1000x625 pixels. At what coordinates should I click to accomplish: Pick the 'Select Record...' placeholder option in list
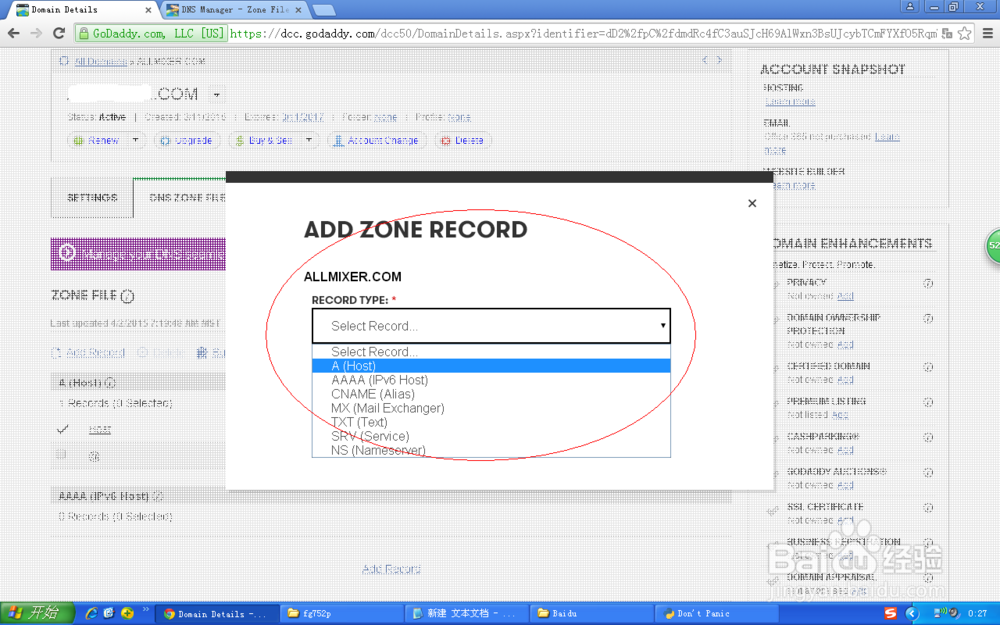pyautogui.click(x=491, y=352)
